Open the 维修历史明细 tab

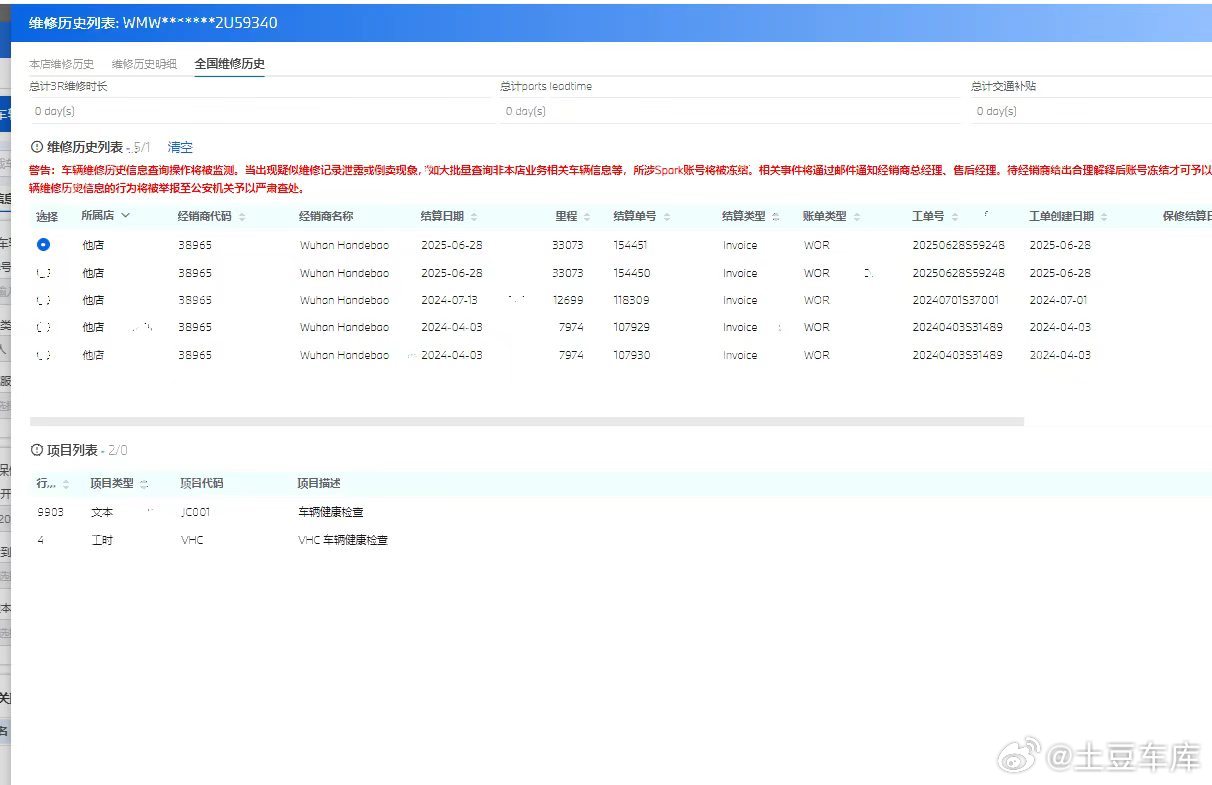(144, 64)
